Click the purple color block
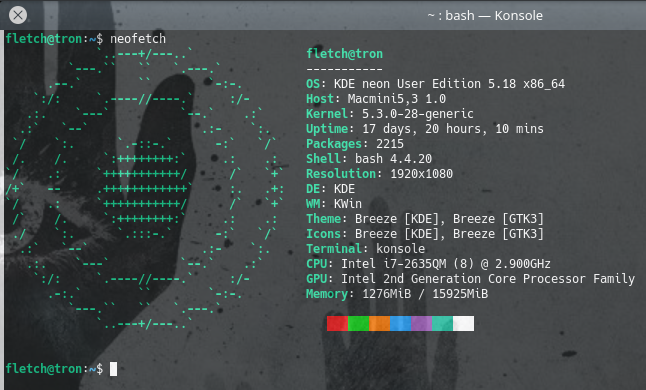Image resolution: width=646 pixels, height=390 pixels. [421, 323]
